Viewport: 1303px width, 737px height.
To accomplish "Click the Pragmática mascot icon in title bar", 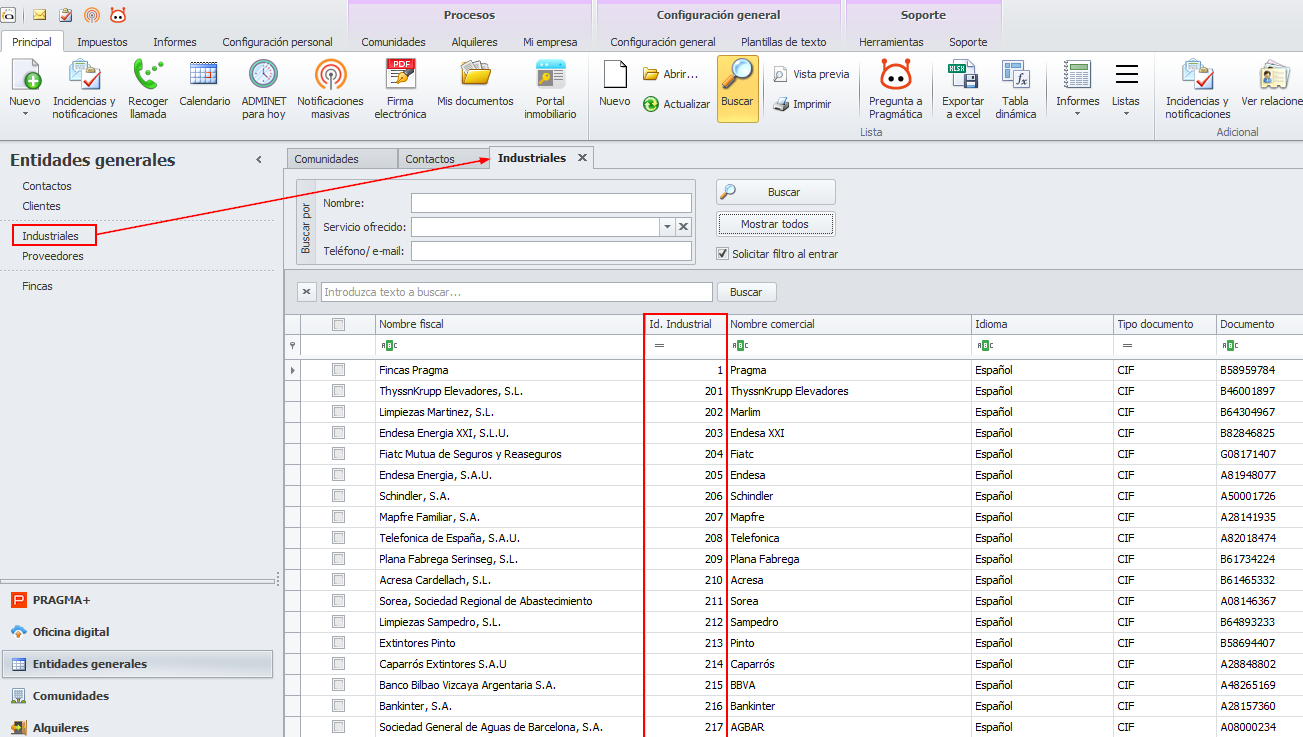I will point(118,15).
